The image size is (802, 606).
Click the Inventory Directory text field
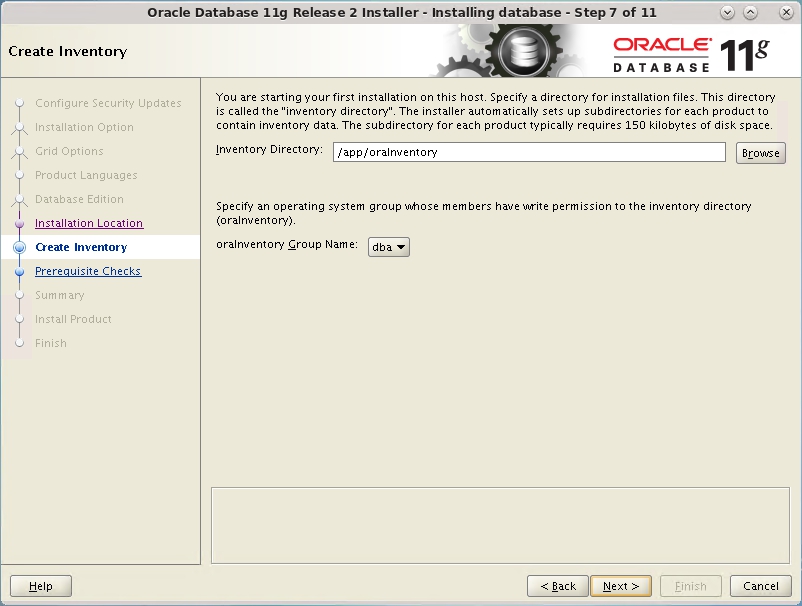click(529, 152)
